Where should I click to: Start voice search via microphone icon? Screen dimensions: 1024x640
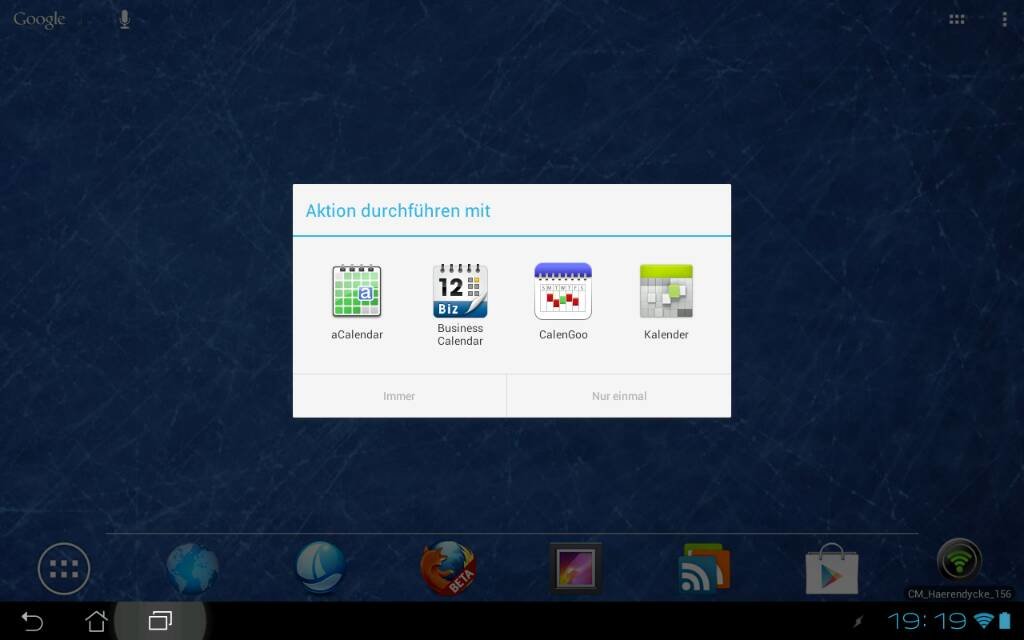125,20
